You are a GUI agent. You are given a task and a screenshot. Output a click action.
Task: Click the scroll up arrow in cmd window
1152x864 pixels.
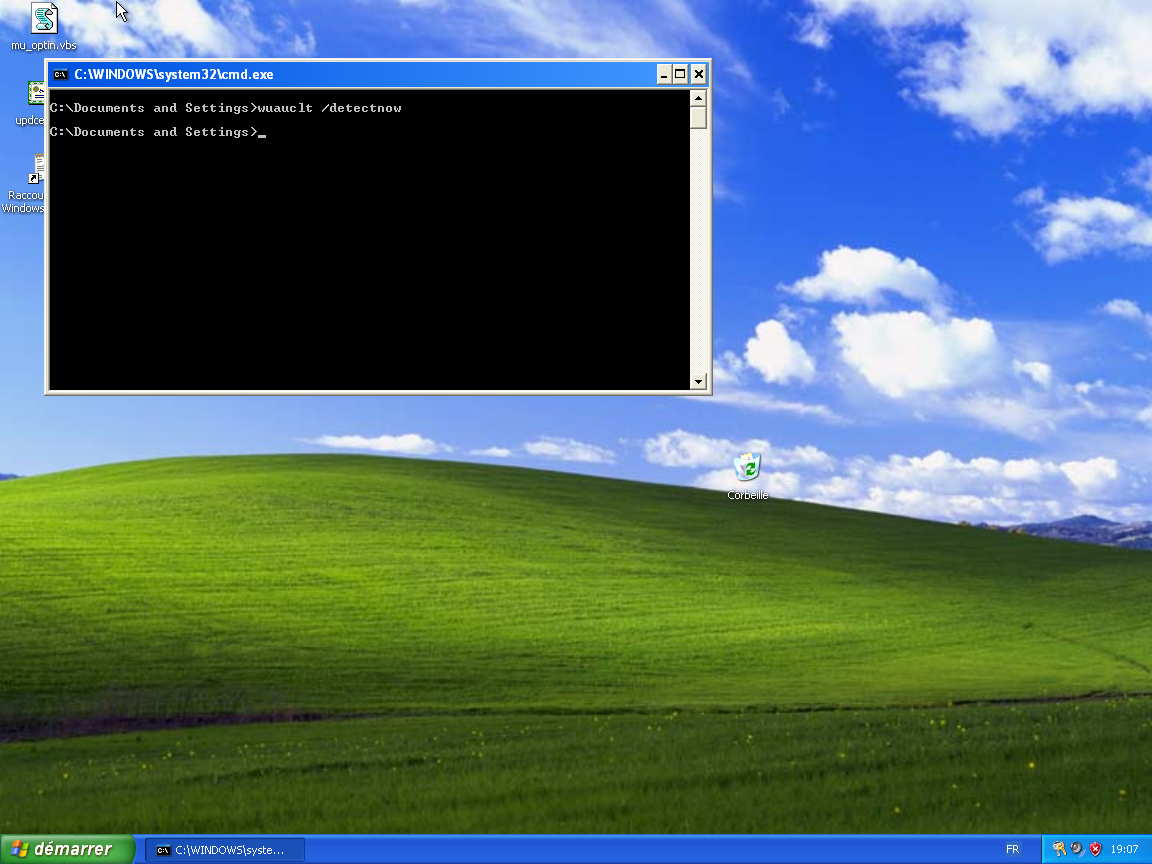699,98
